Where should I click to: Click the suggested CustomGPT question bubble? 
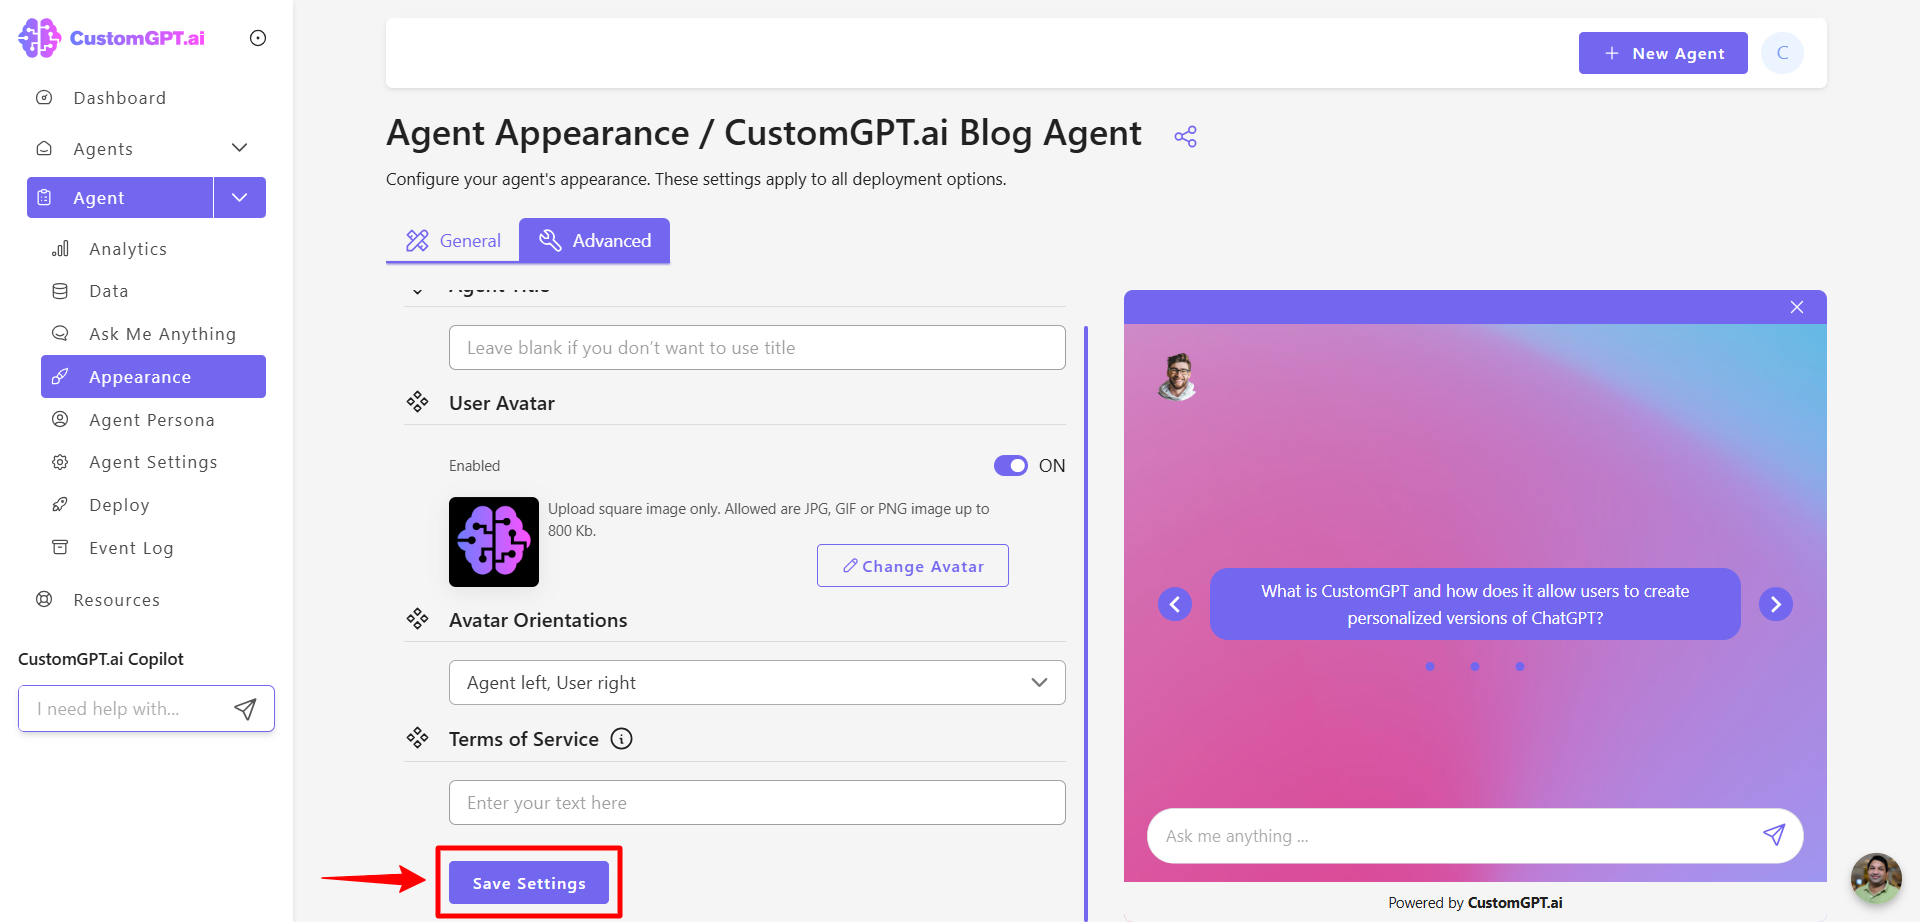point(1475,604)
